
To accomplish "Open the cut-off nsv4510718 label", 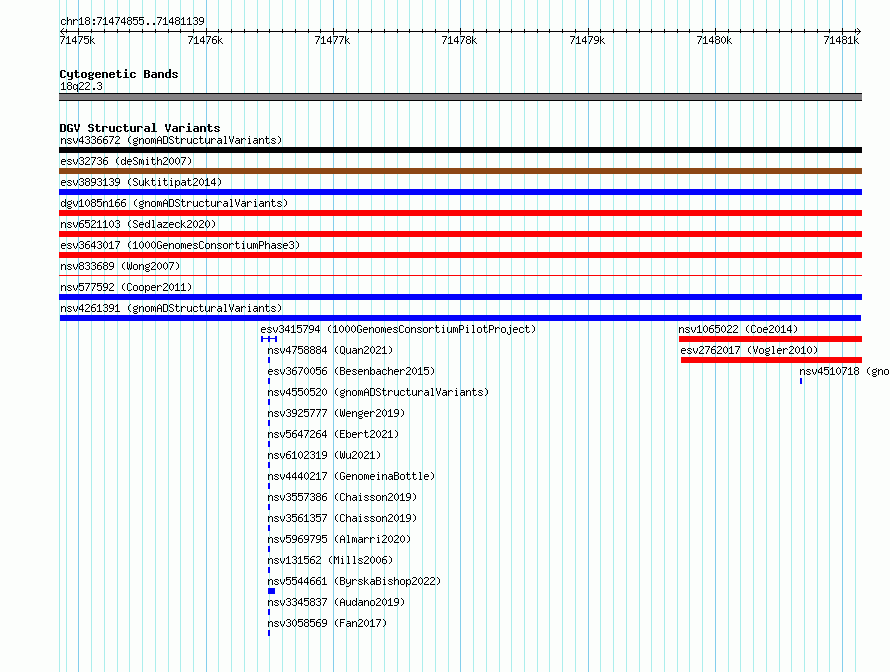I will [844, 371].
